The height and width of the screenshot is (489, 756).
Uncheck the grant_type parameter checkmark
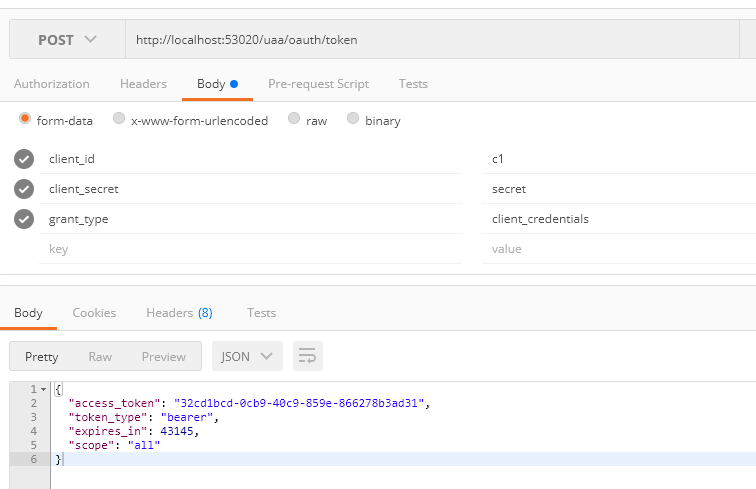(x=24, y=219)
